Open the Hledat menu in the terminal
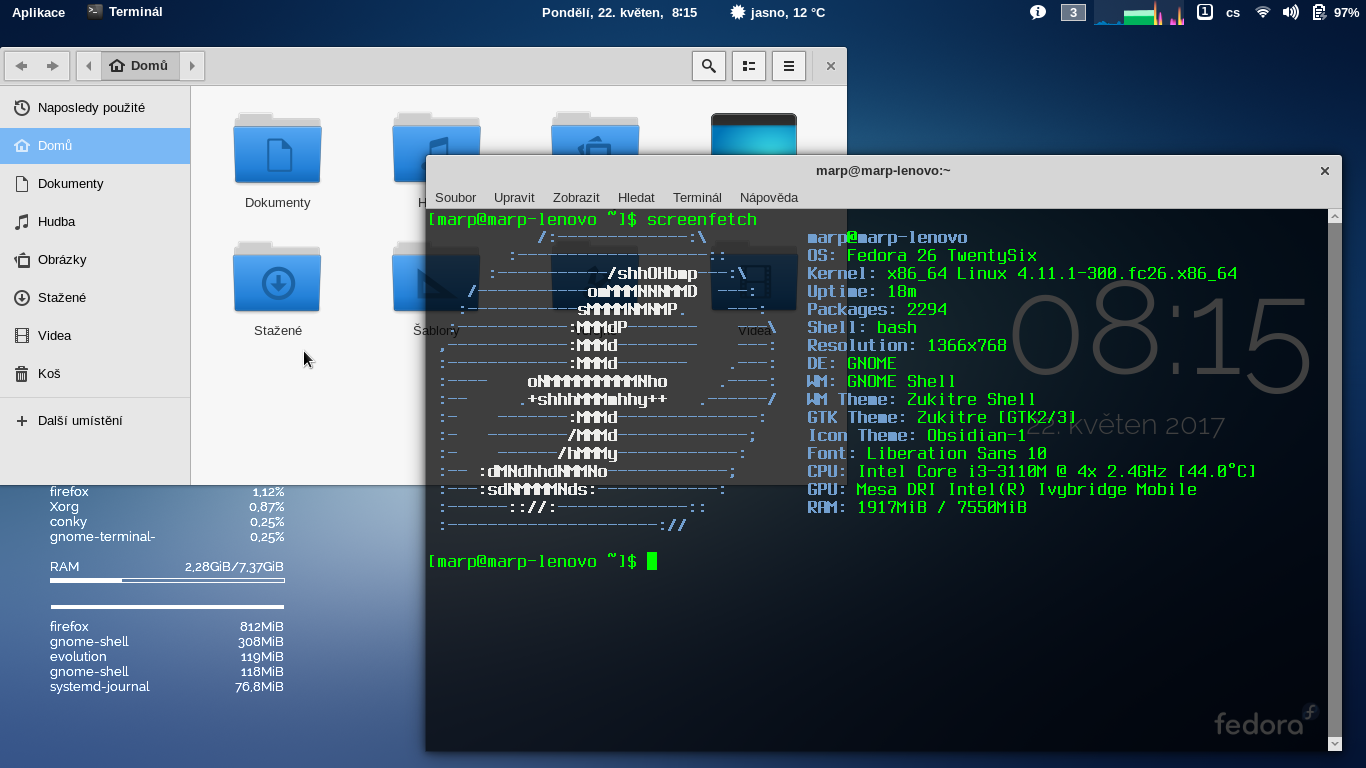The width and height of the screenshot is (1366, 768). (x=636, y=197)
